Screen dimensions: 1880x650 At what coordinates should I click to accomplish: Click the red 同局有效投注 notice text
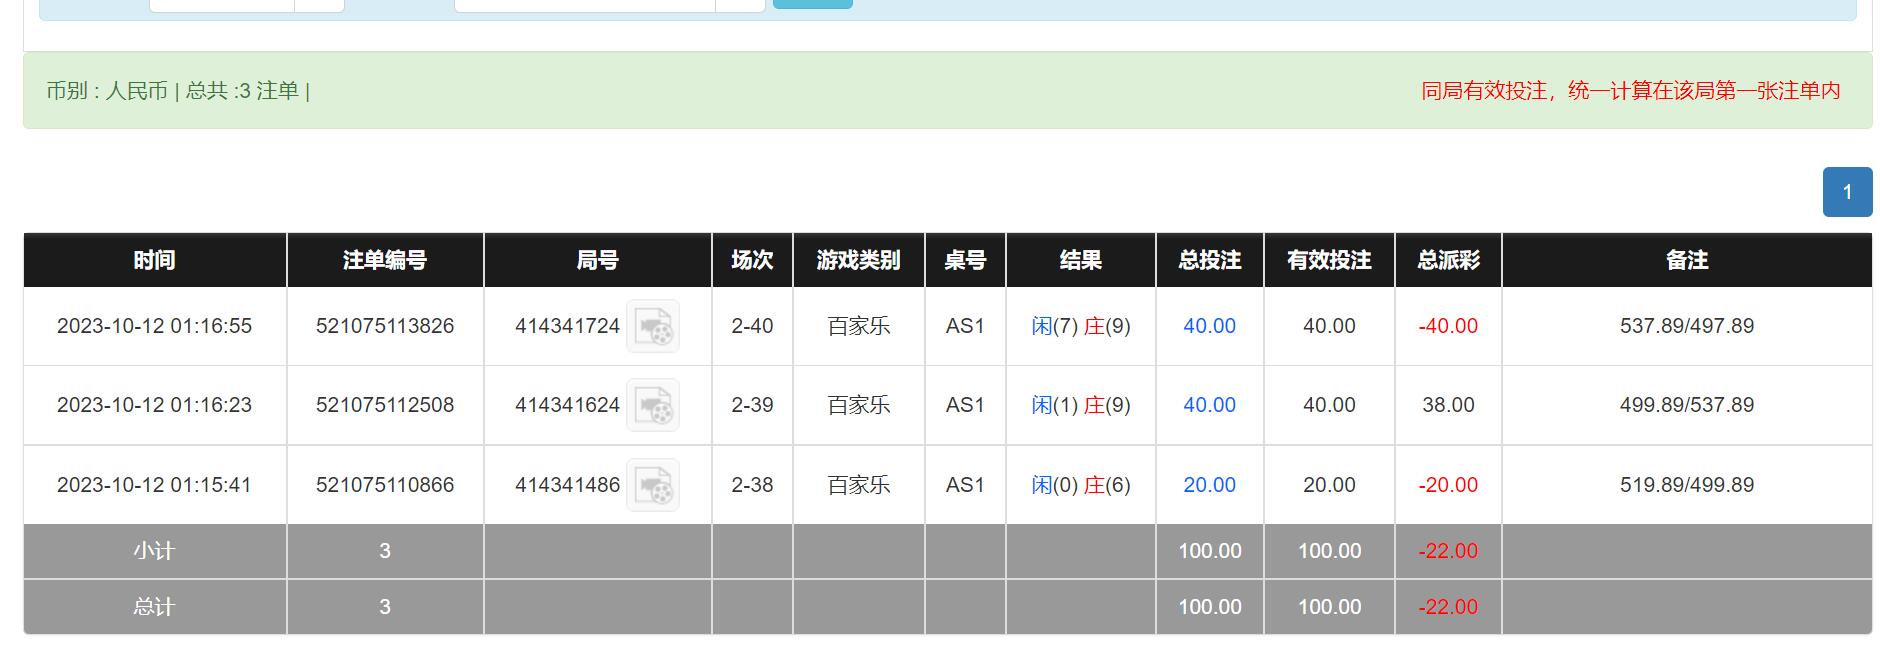click(1630, 91)
